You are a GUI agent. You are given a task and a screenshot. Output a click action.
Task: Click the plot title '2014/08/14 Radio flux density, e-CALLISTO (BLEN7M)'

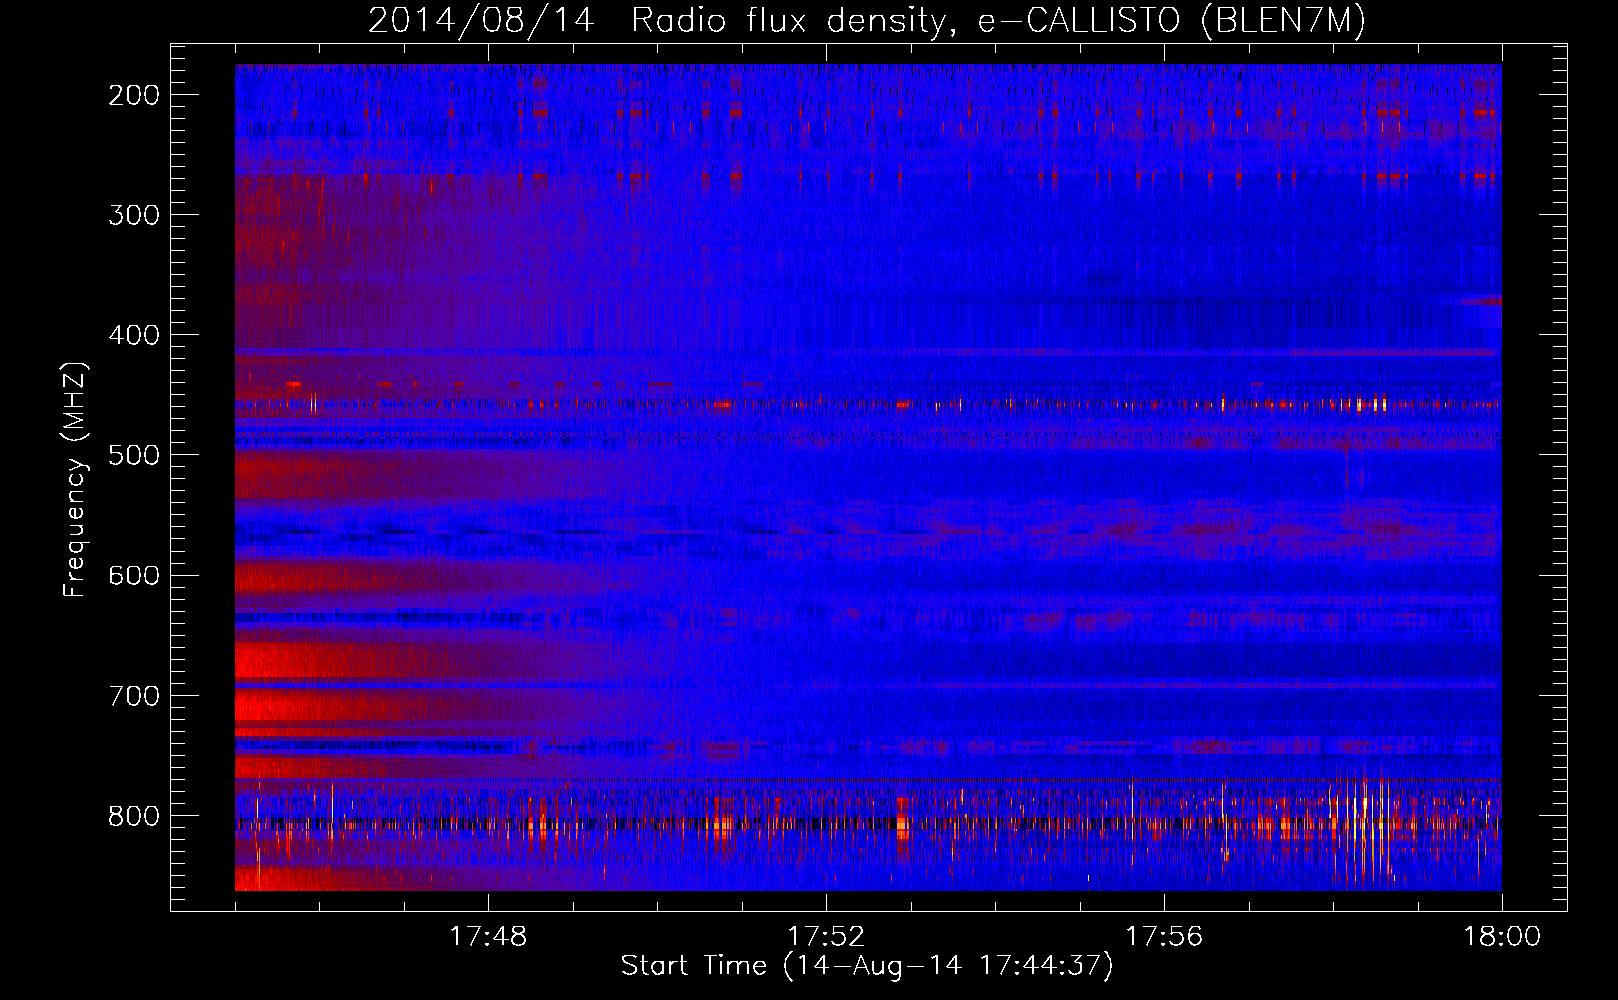(866, 21)
